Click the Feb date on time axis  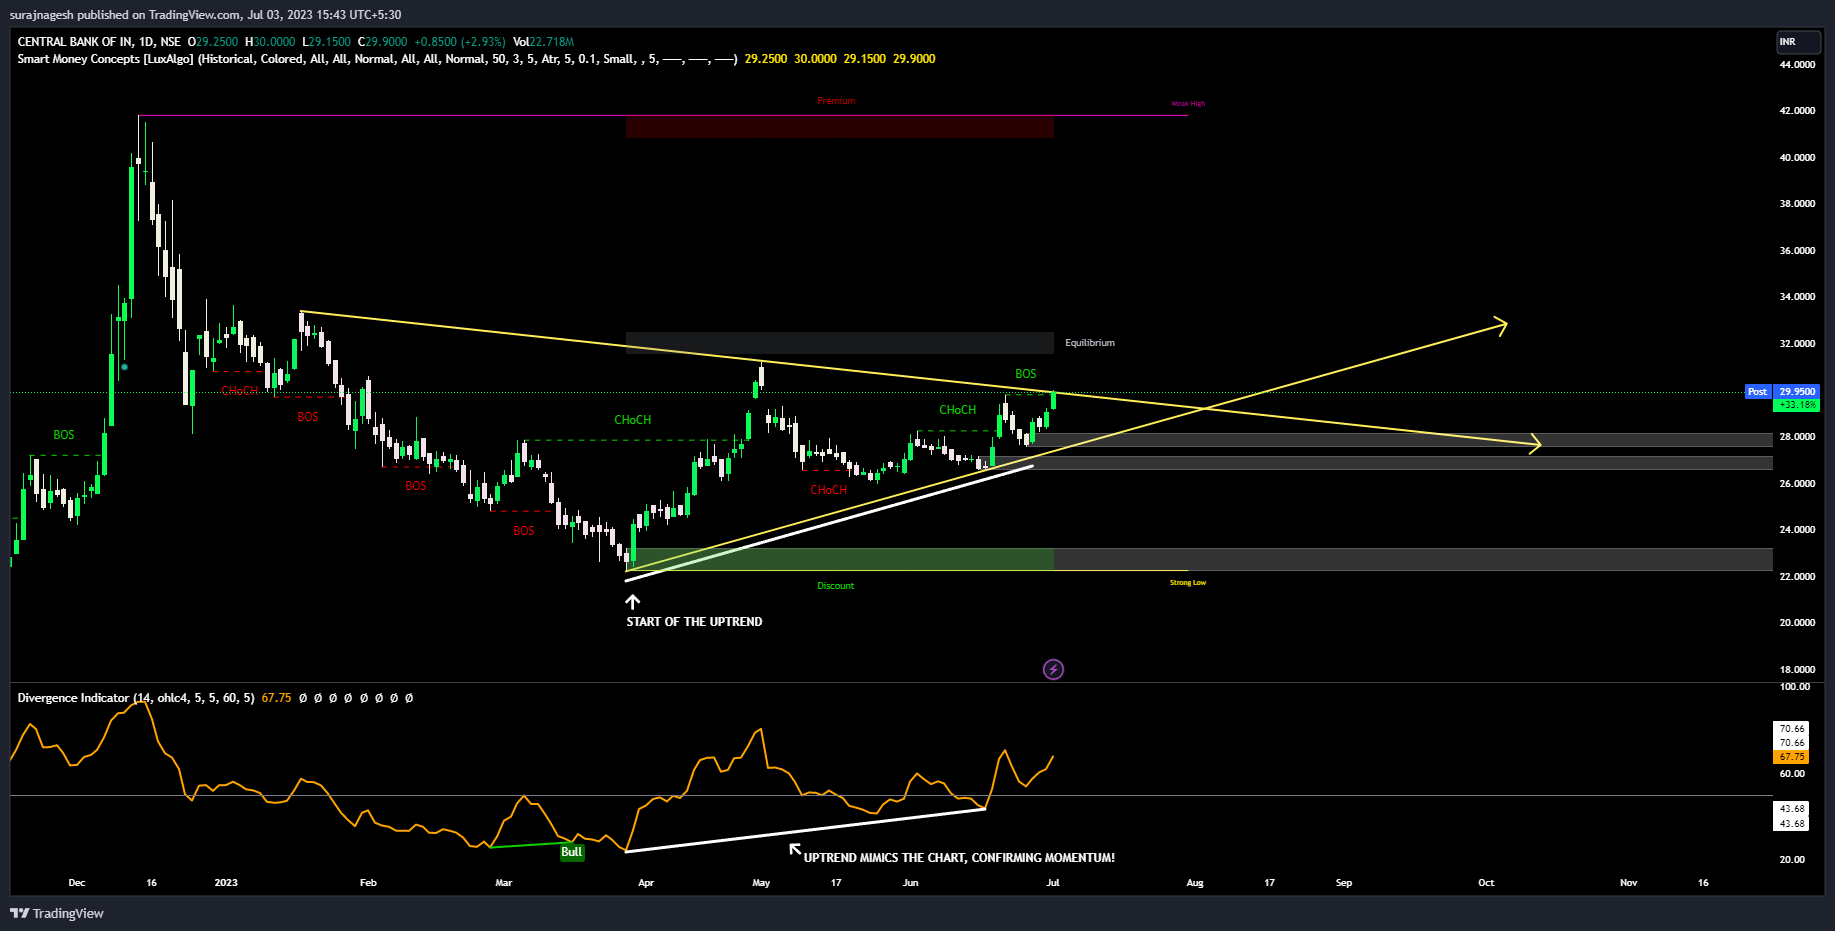coord(368,883)
